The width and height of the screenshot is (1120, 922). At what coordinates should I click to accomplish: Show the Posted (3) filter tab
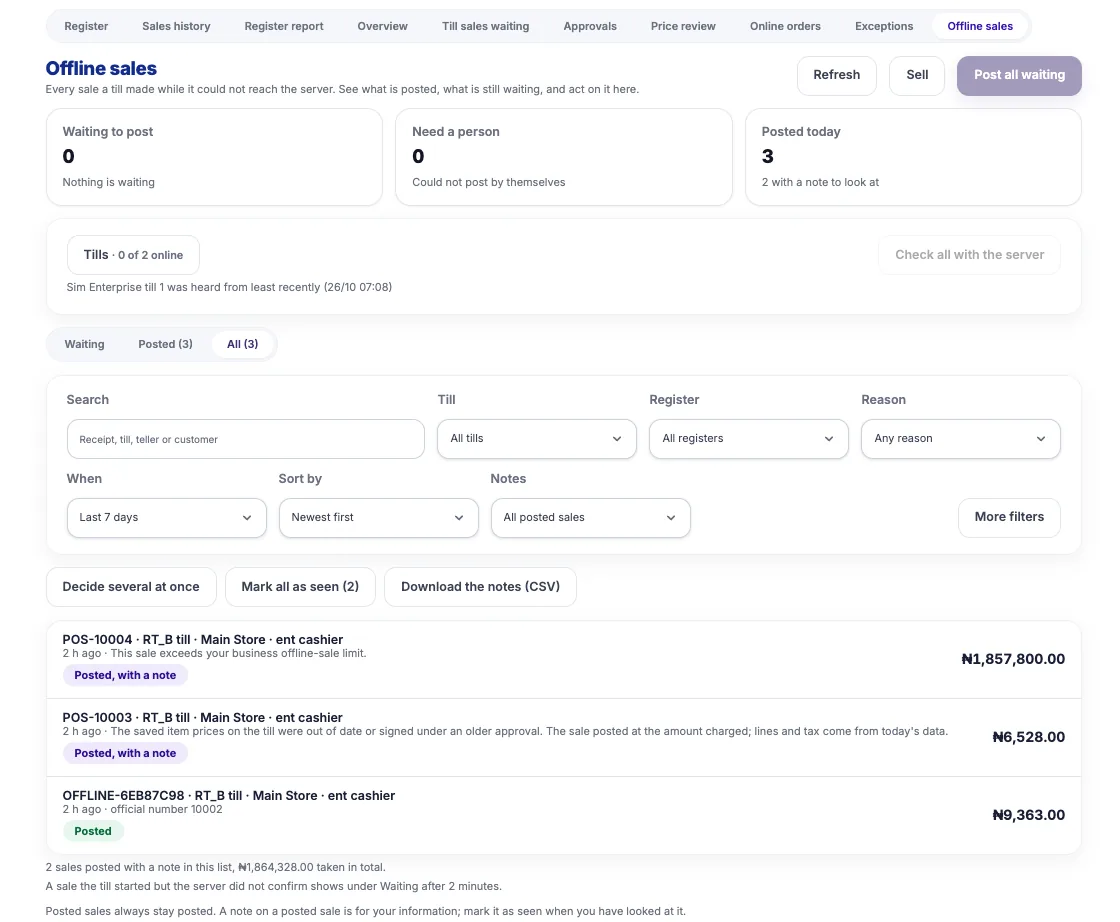[165, 344]
